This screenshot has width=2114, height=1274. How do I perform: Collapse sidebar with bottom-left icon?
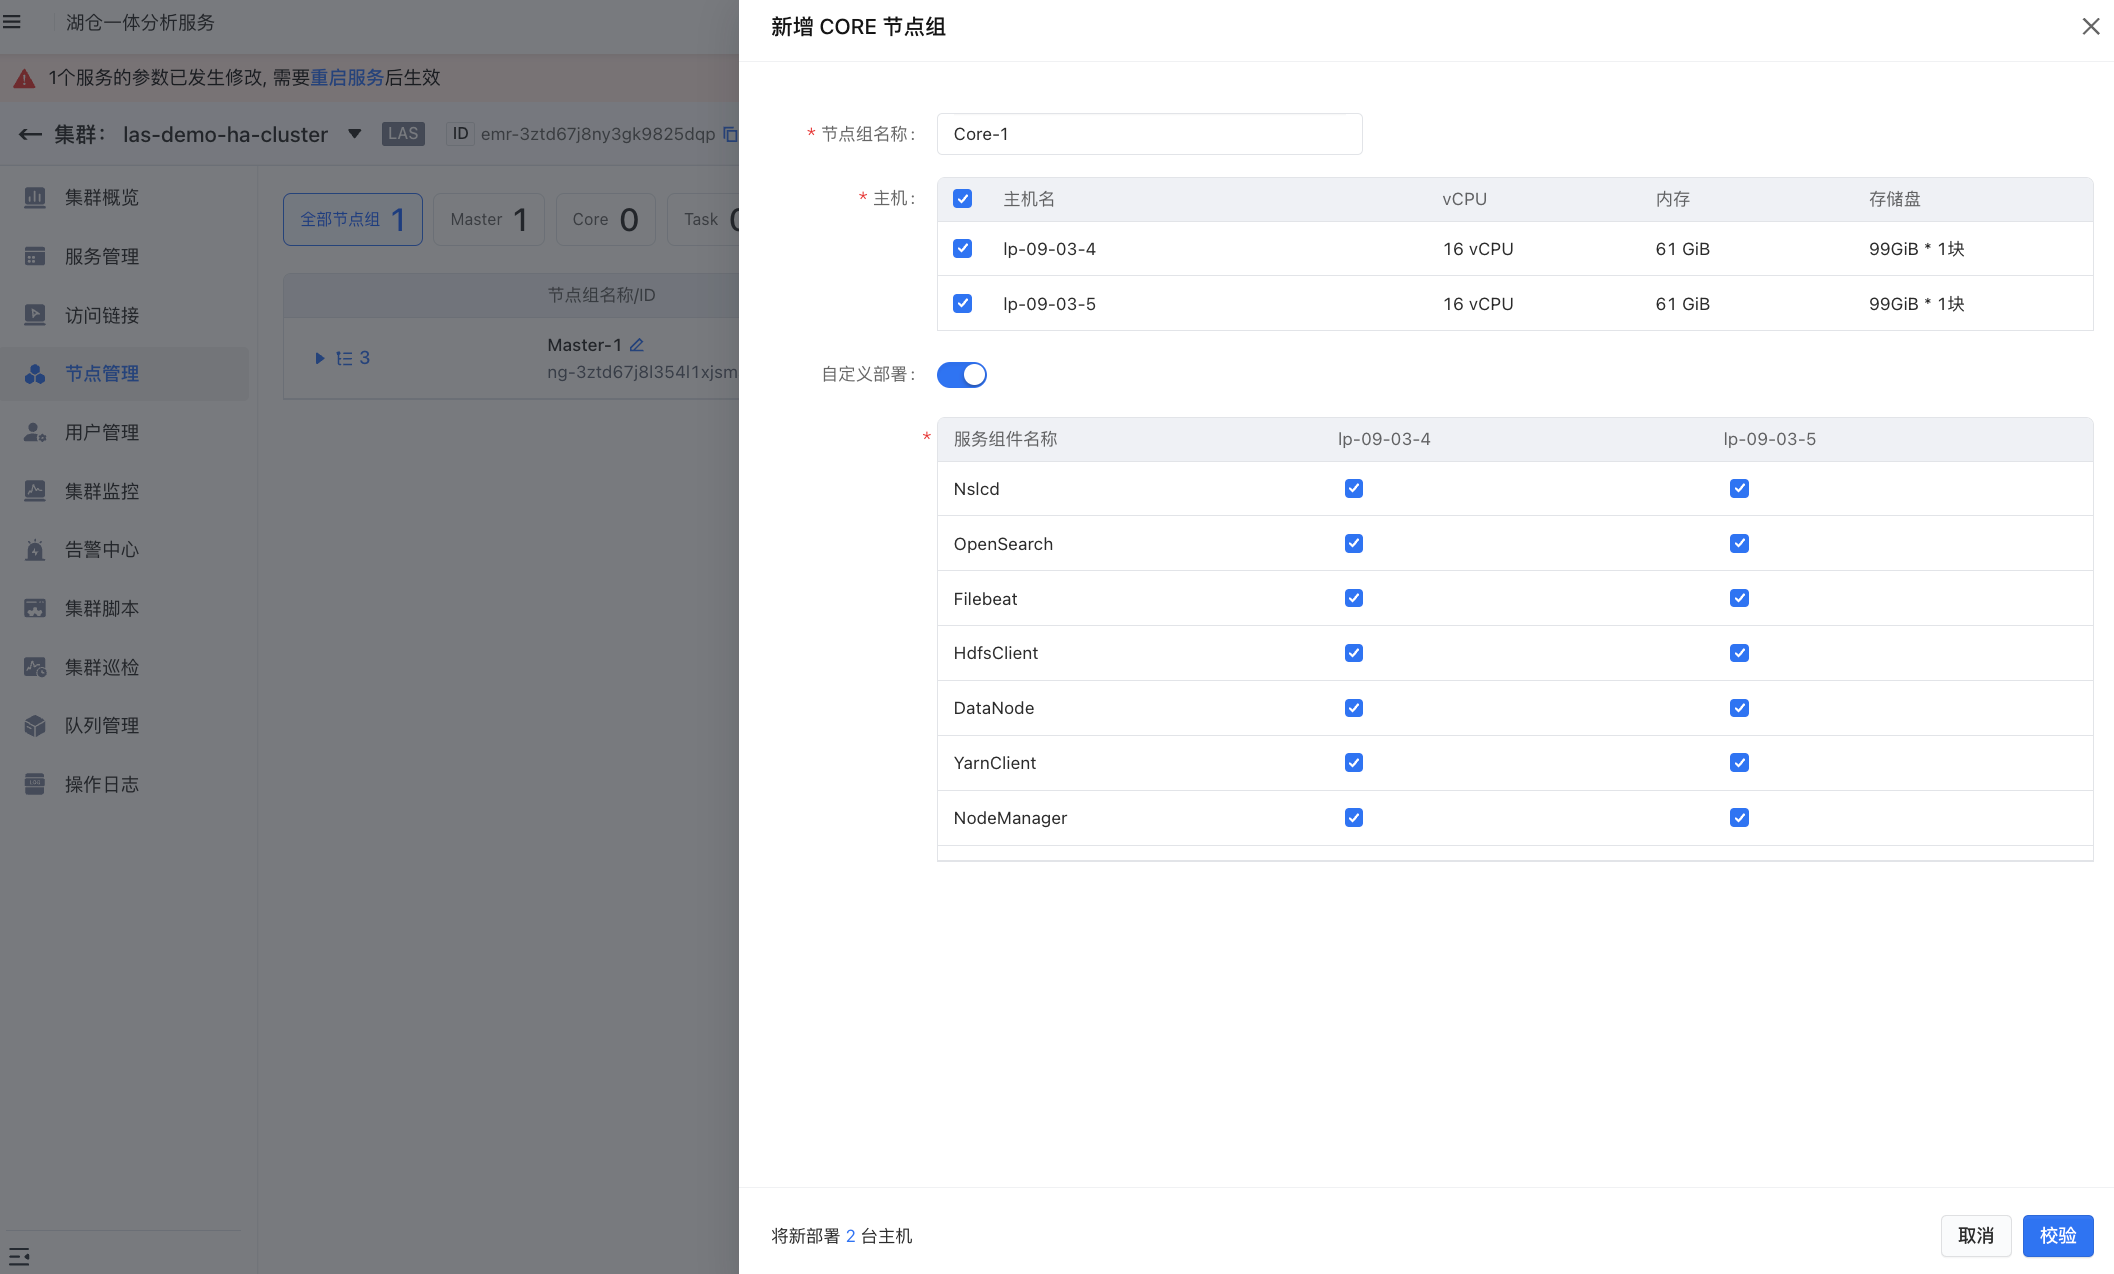(19, 1256)
